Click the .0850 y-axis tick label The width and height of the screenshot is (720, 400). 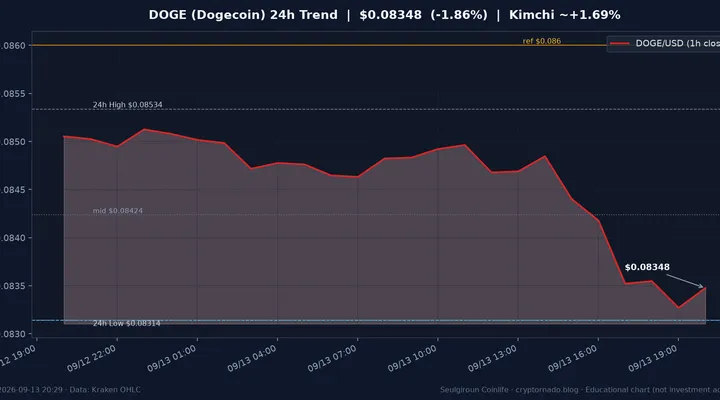[13, 142]
